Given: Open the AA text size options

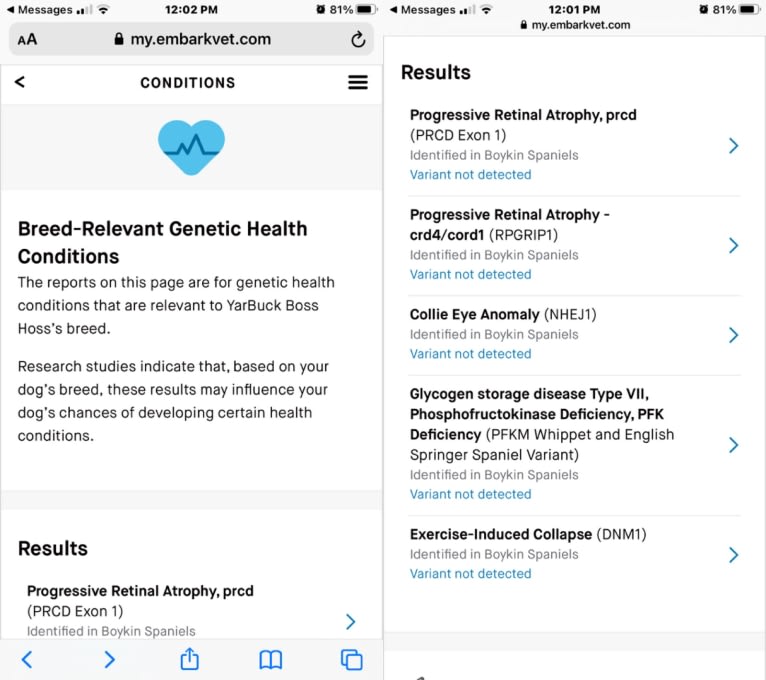Looking at the screenshot, I should click(x=27, y=40).
